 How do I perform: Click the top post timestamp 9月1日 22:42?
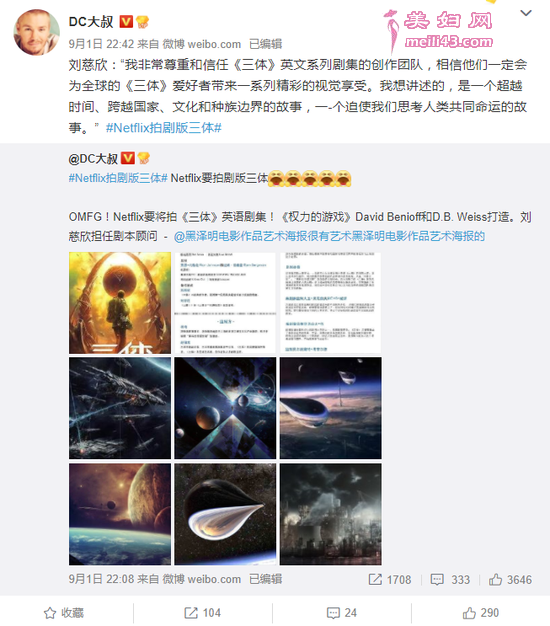click(101, 44)
